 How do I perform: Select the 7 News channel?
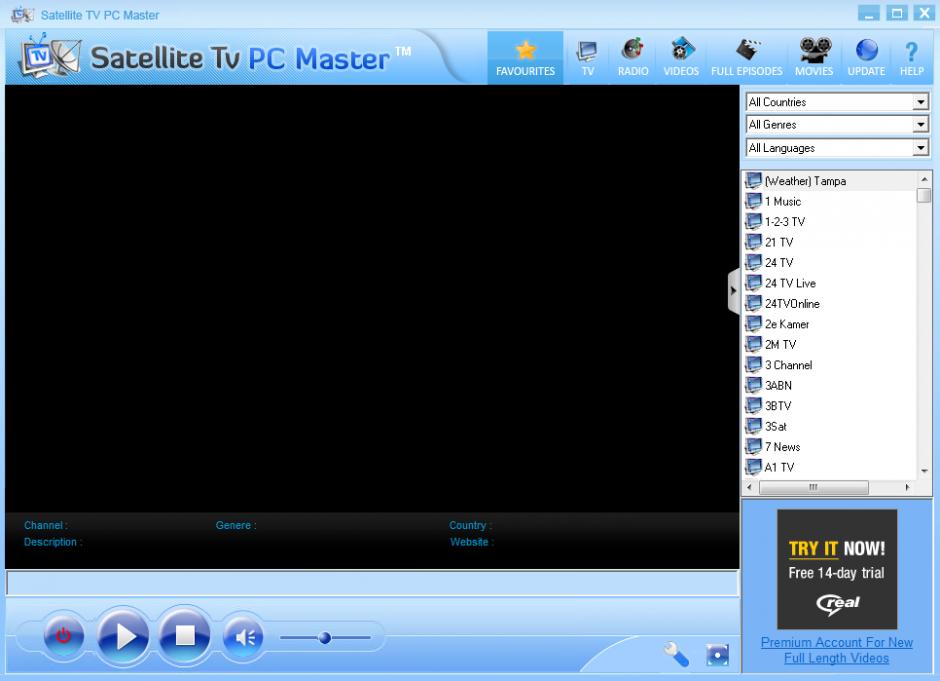tap(830, 447)
